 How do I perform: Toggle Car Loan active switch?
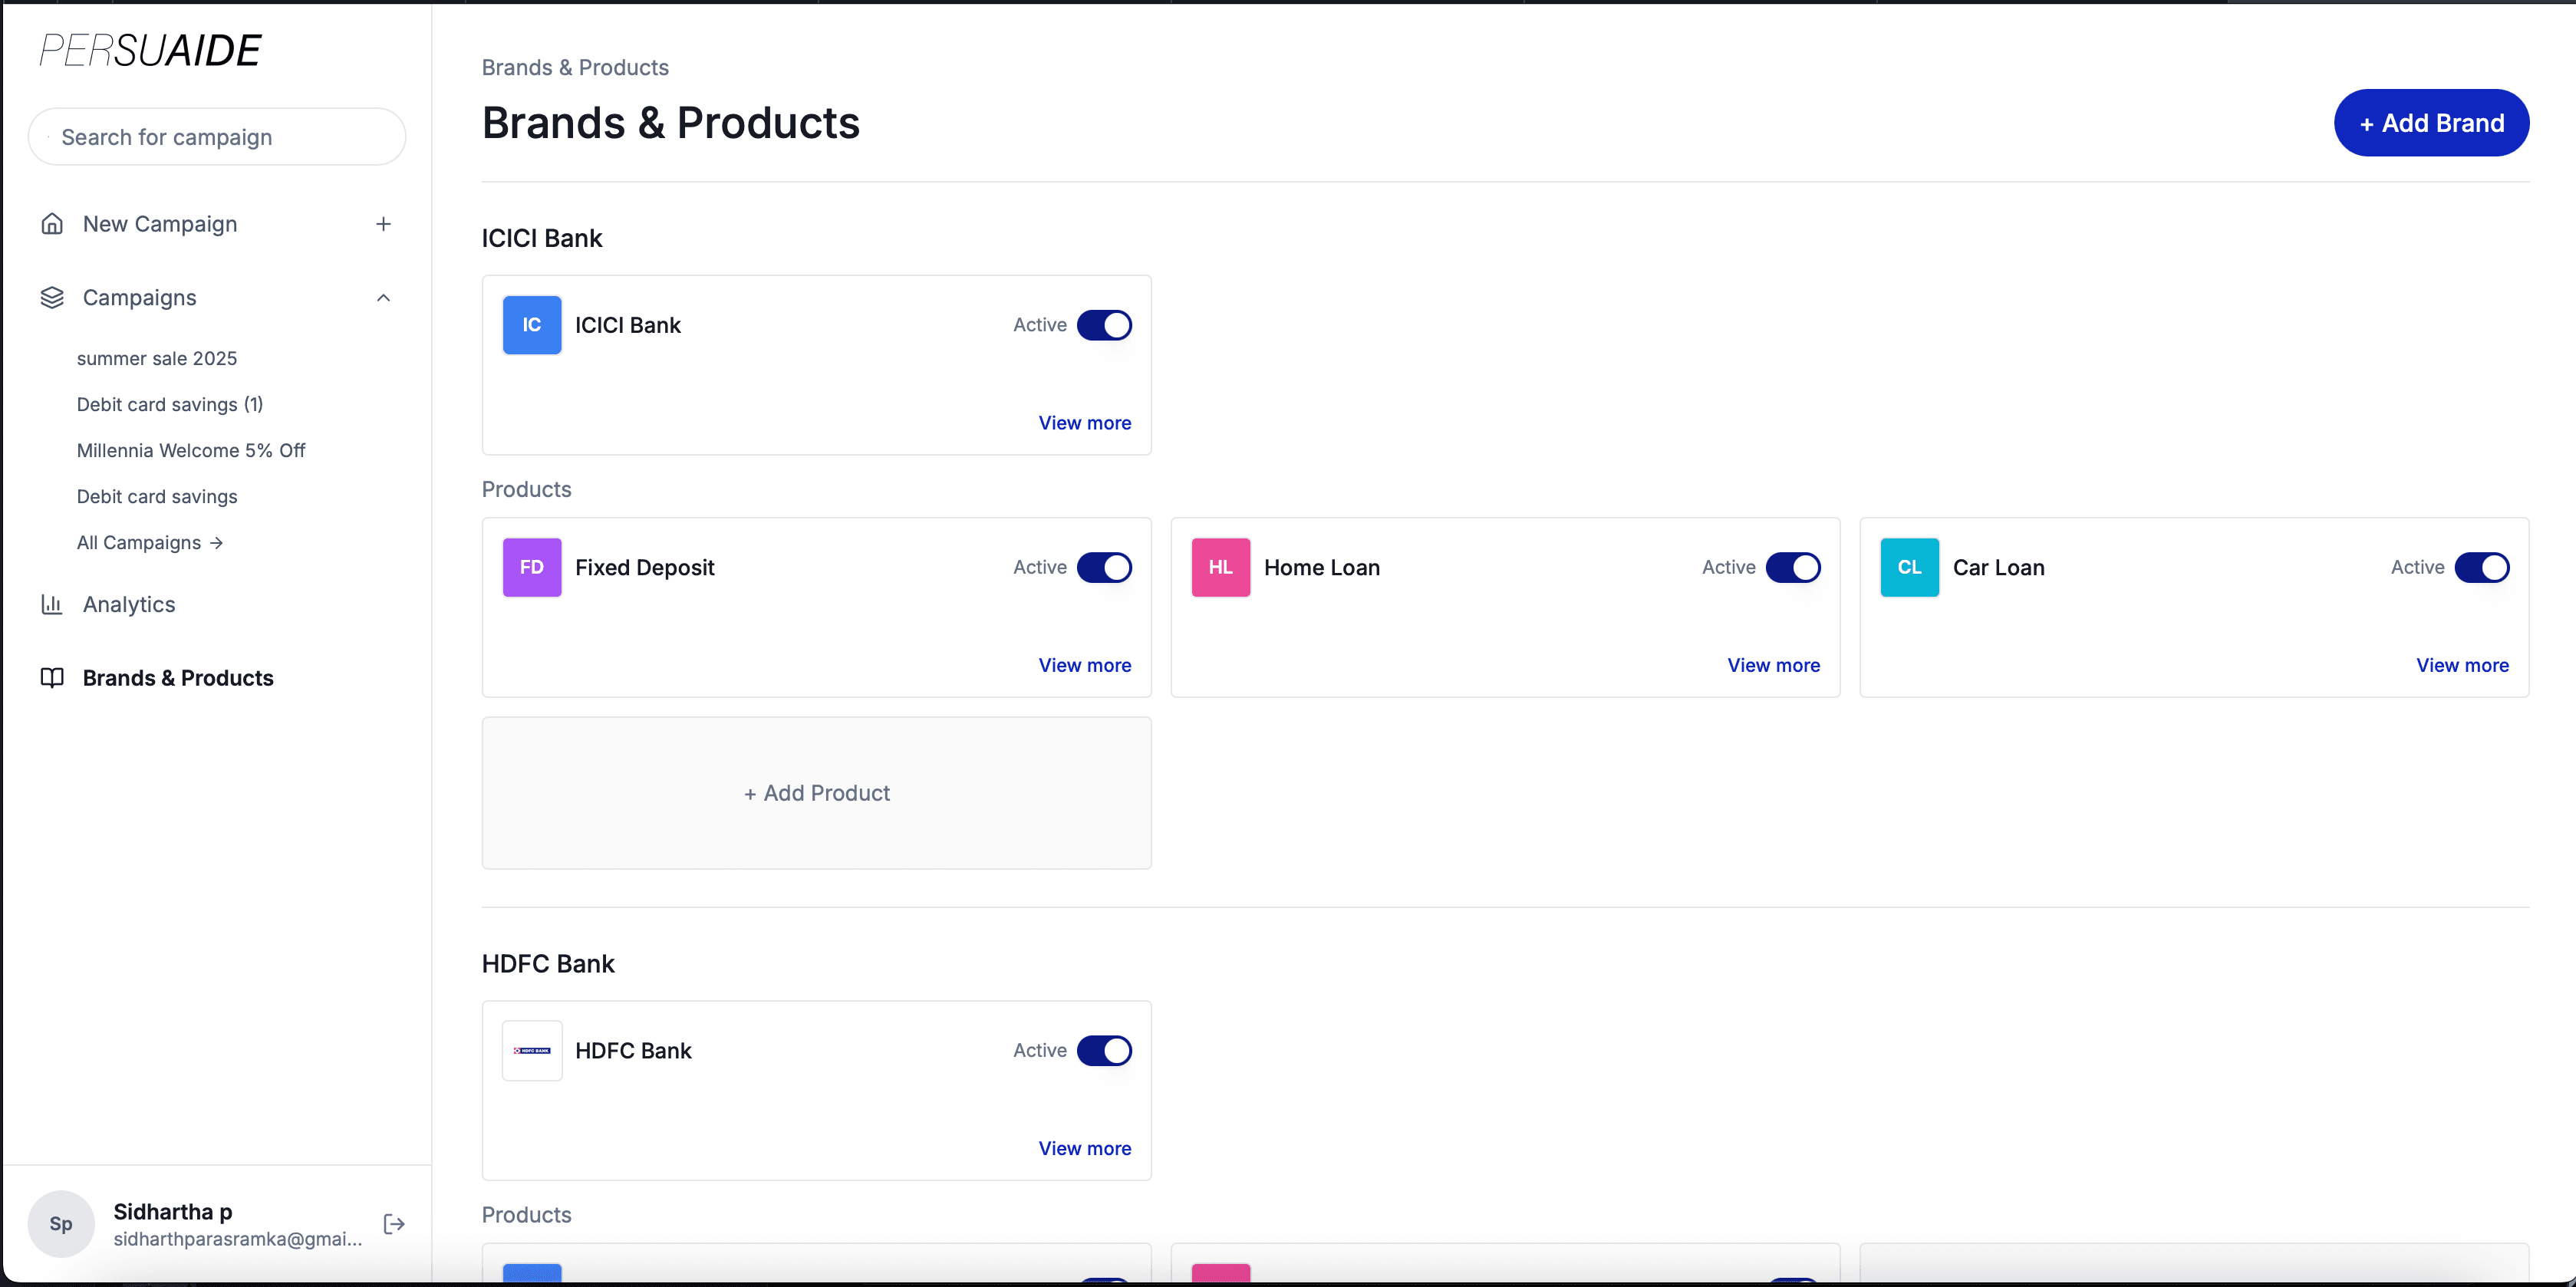[x=2482, y=567]
